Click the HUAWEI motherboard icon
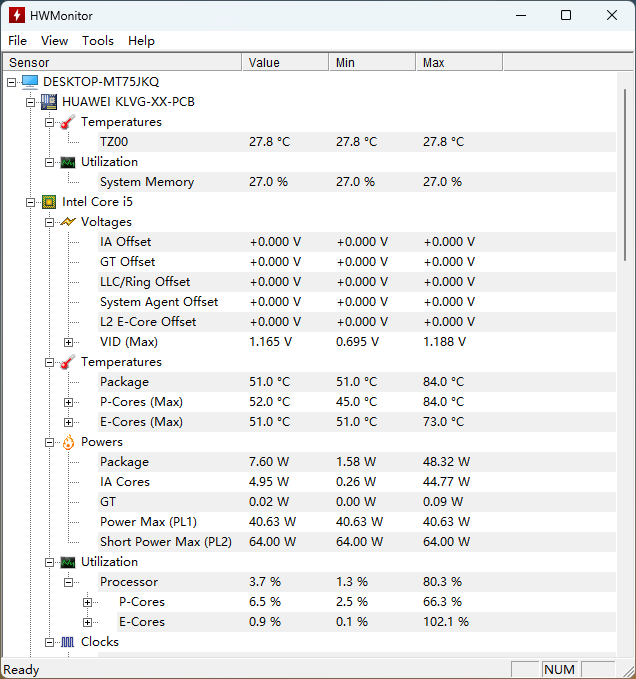Image resolution: width=636 pixels, height=679 pixels. point(49,102)
